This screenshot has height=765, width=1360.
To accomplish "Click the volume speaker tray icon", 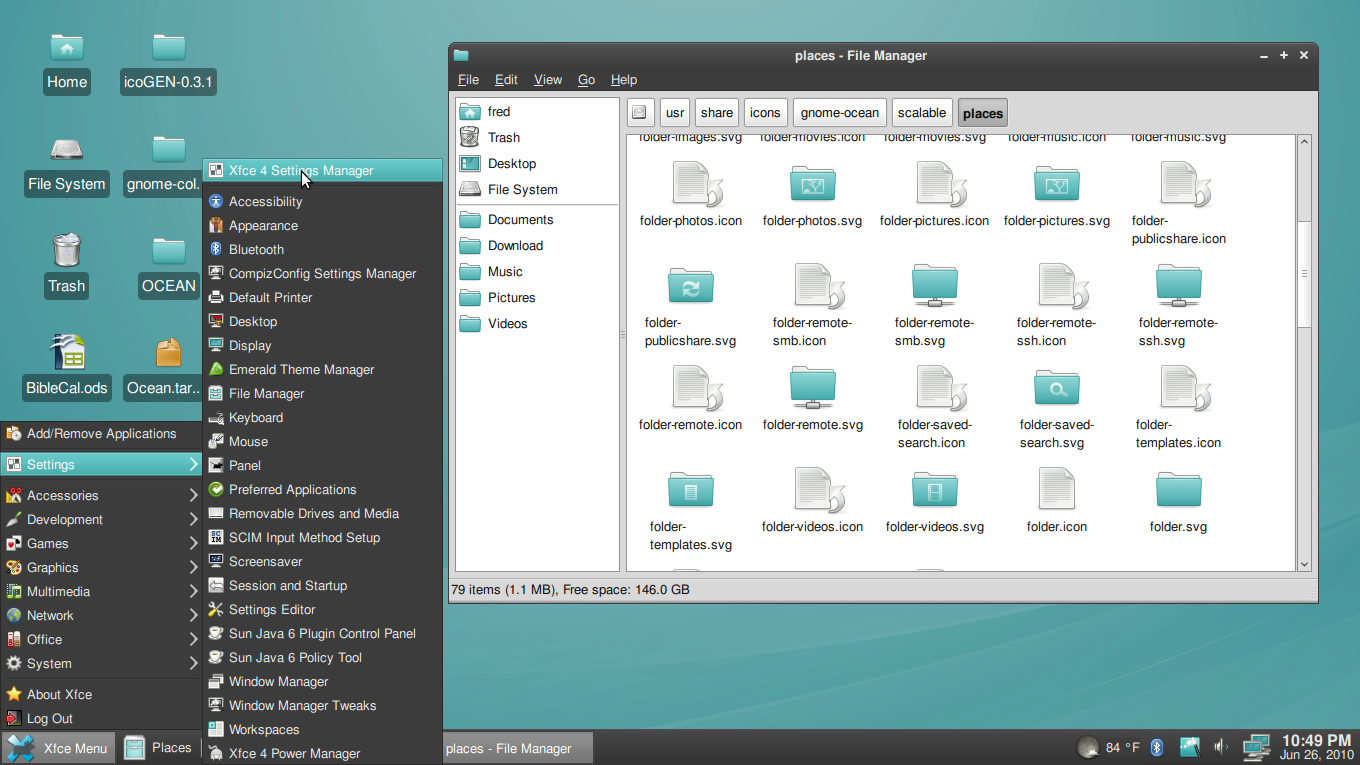I will tap(1220, 747).
